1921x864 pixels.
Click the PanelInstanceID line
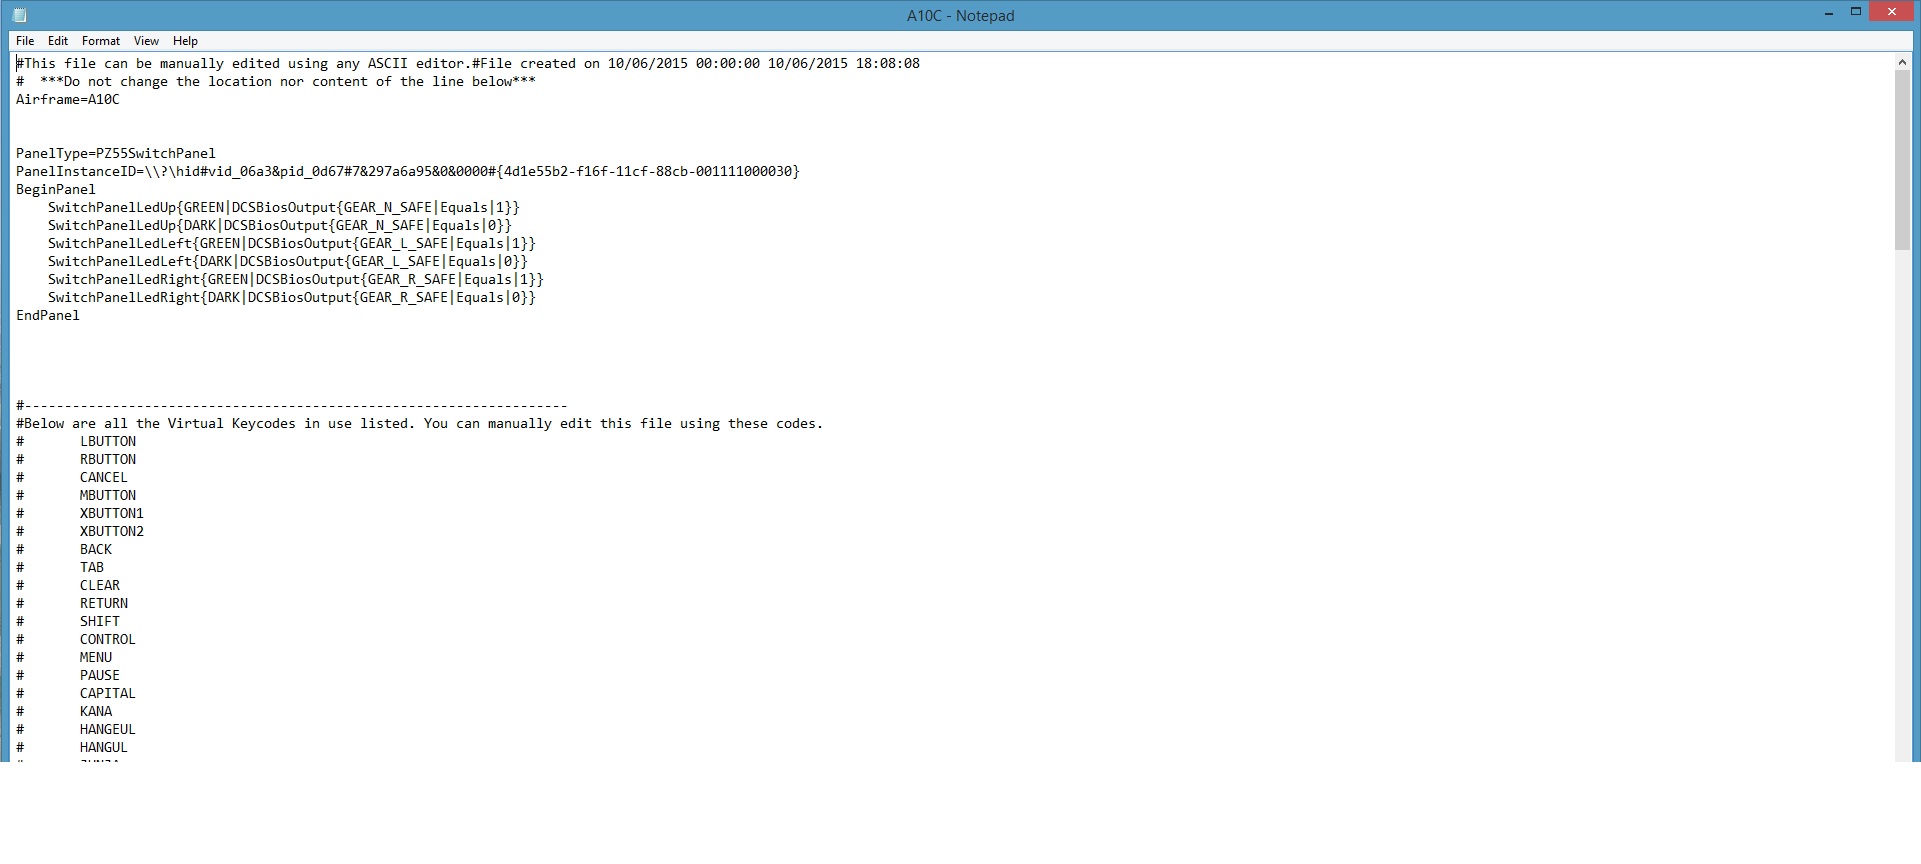[408, 172]
